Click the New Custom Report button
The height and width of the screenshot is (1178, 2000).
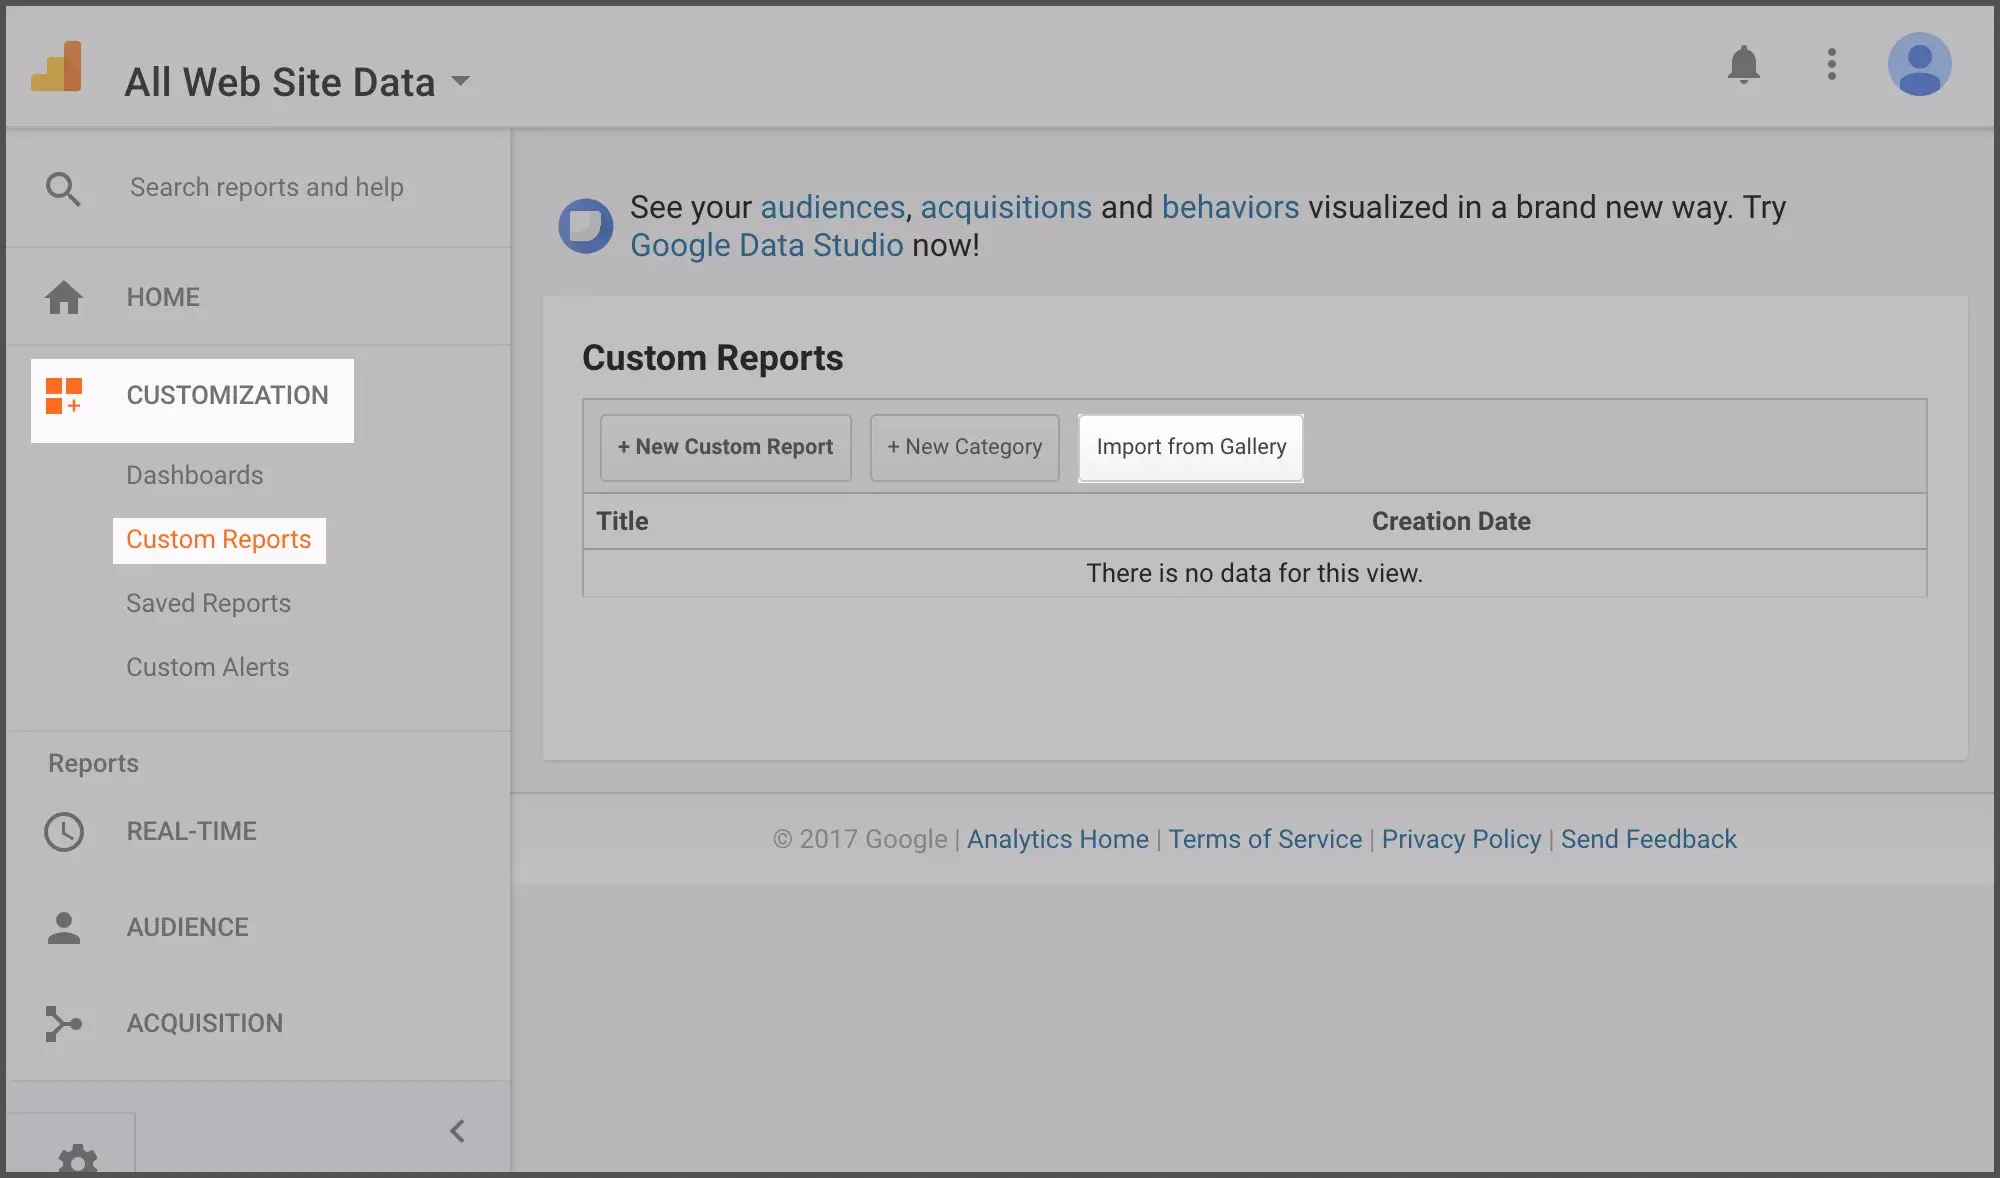point(725,447)
